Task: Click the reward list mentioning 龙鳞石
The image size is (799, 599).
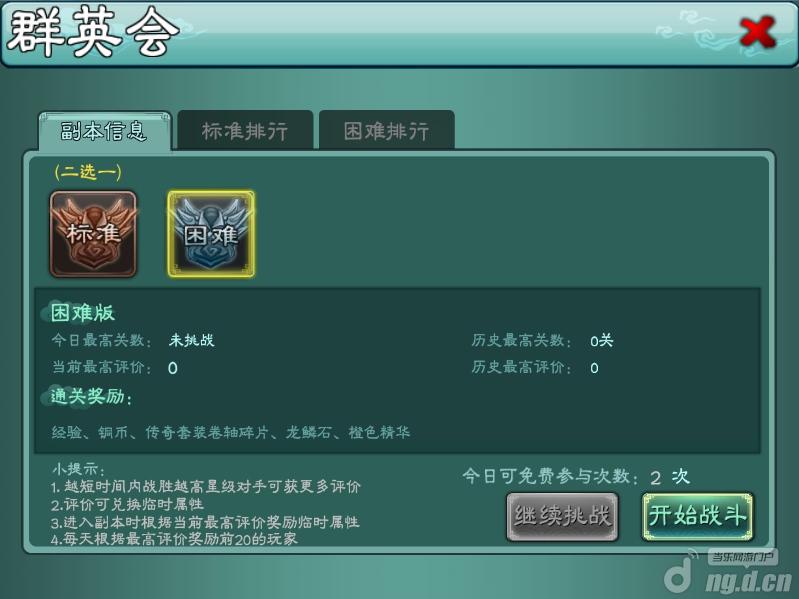Action: tap(231, 432)
